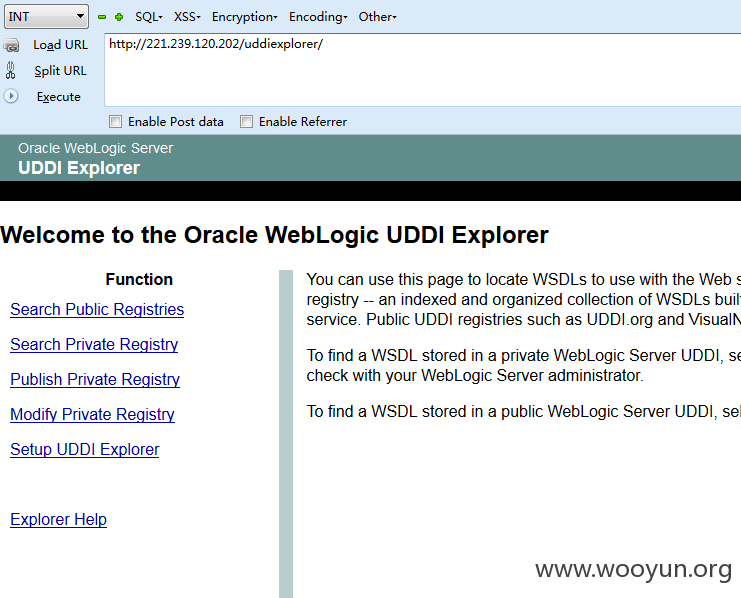Enable the Post data checkbox
Screen dimensions: 741x598
[115, 121]
